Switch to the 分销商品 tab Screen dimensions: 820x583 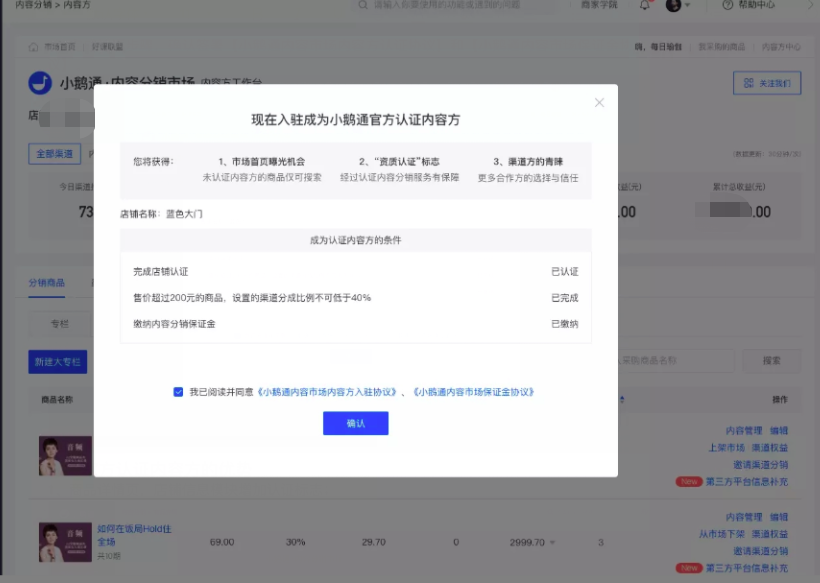point(47,283)
